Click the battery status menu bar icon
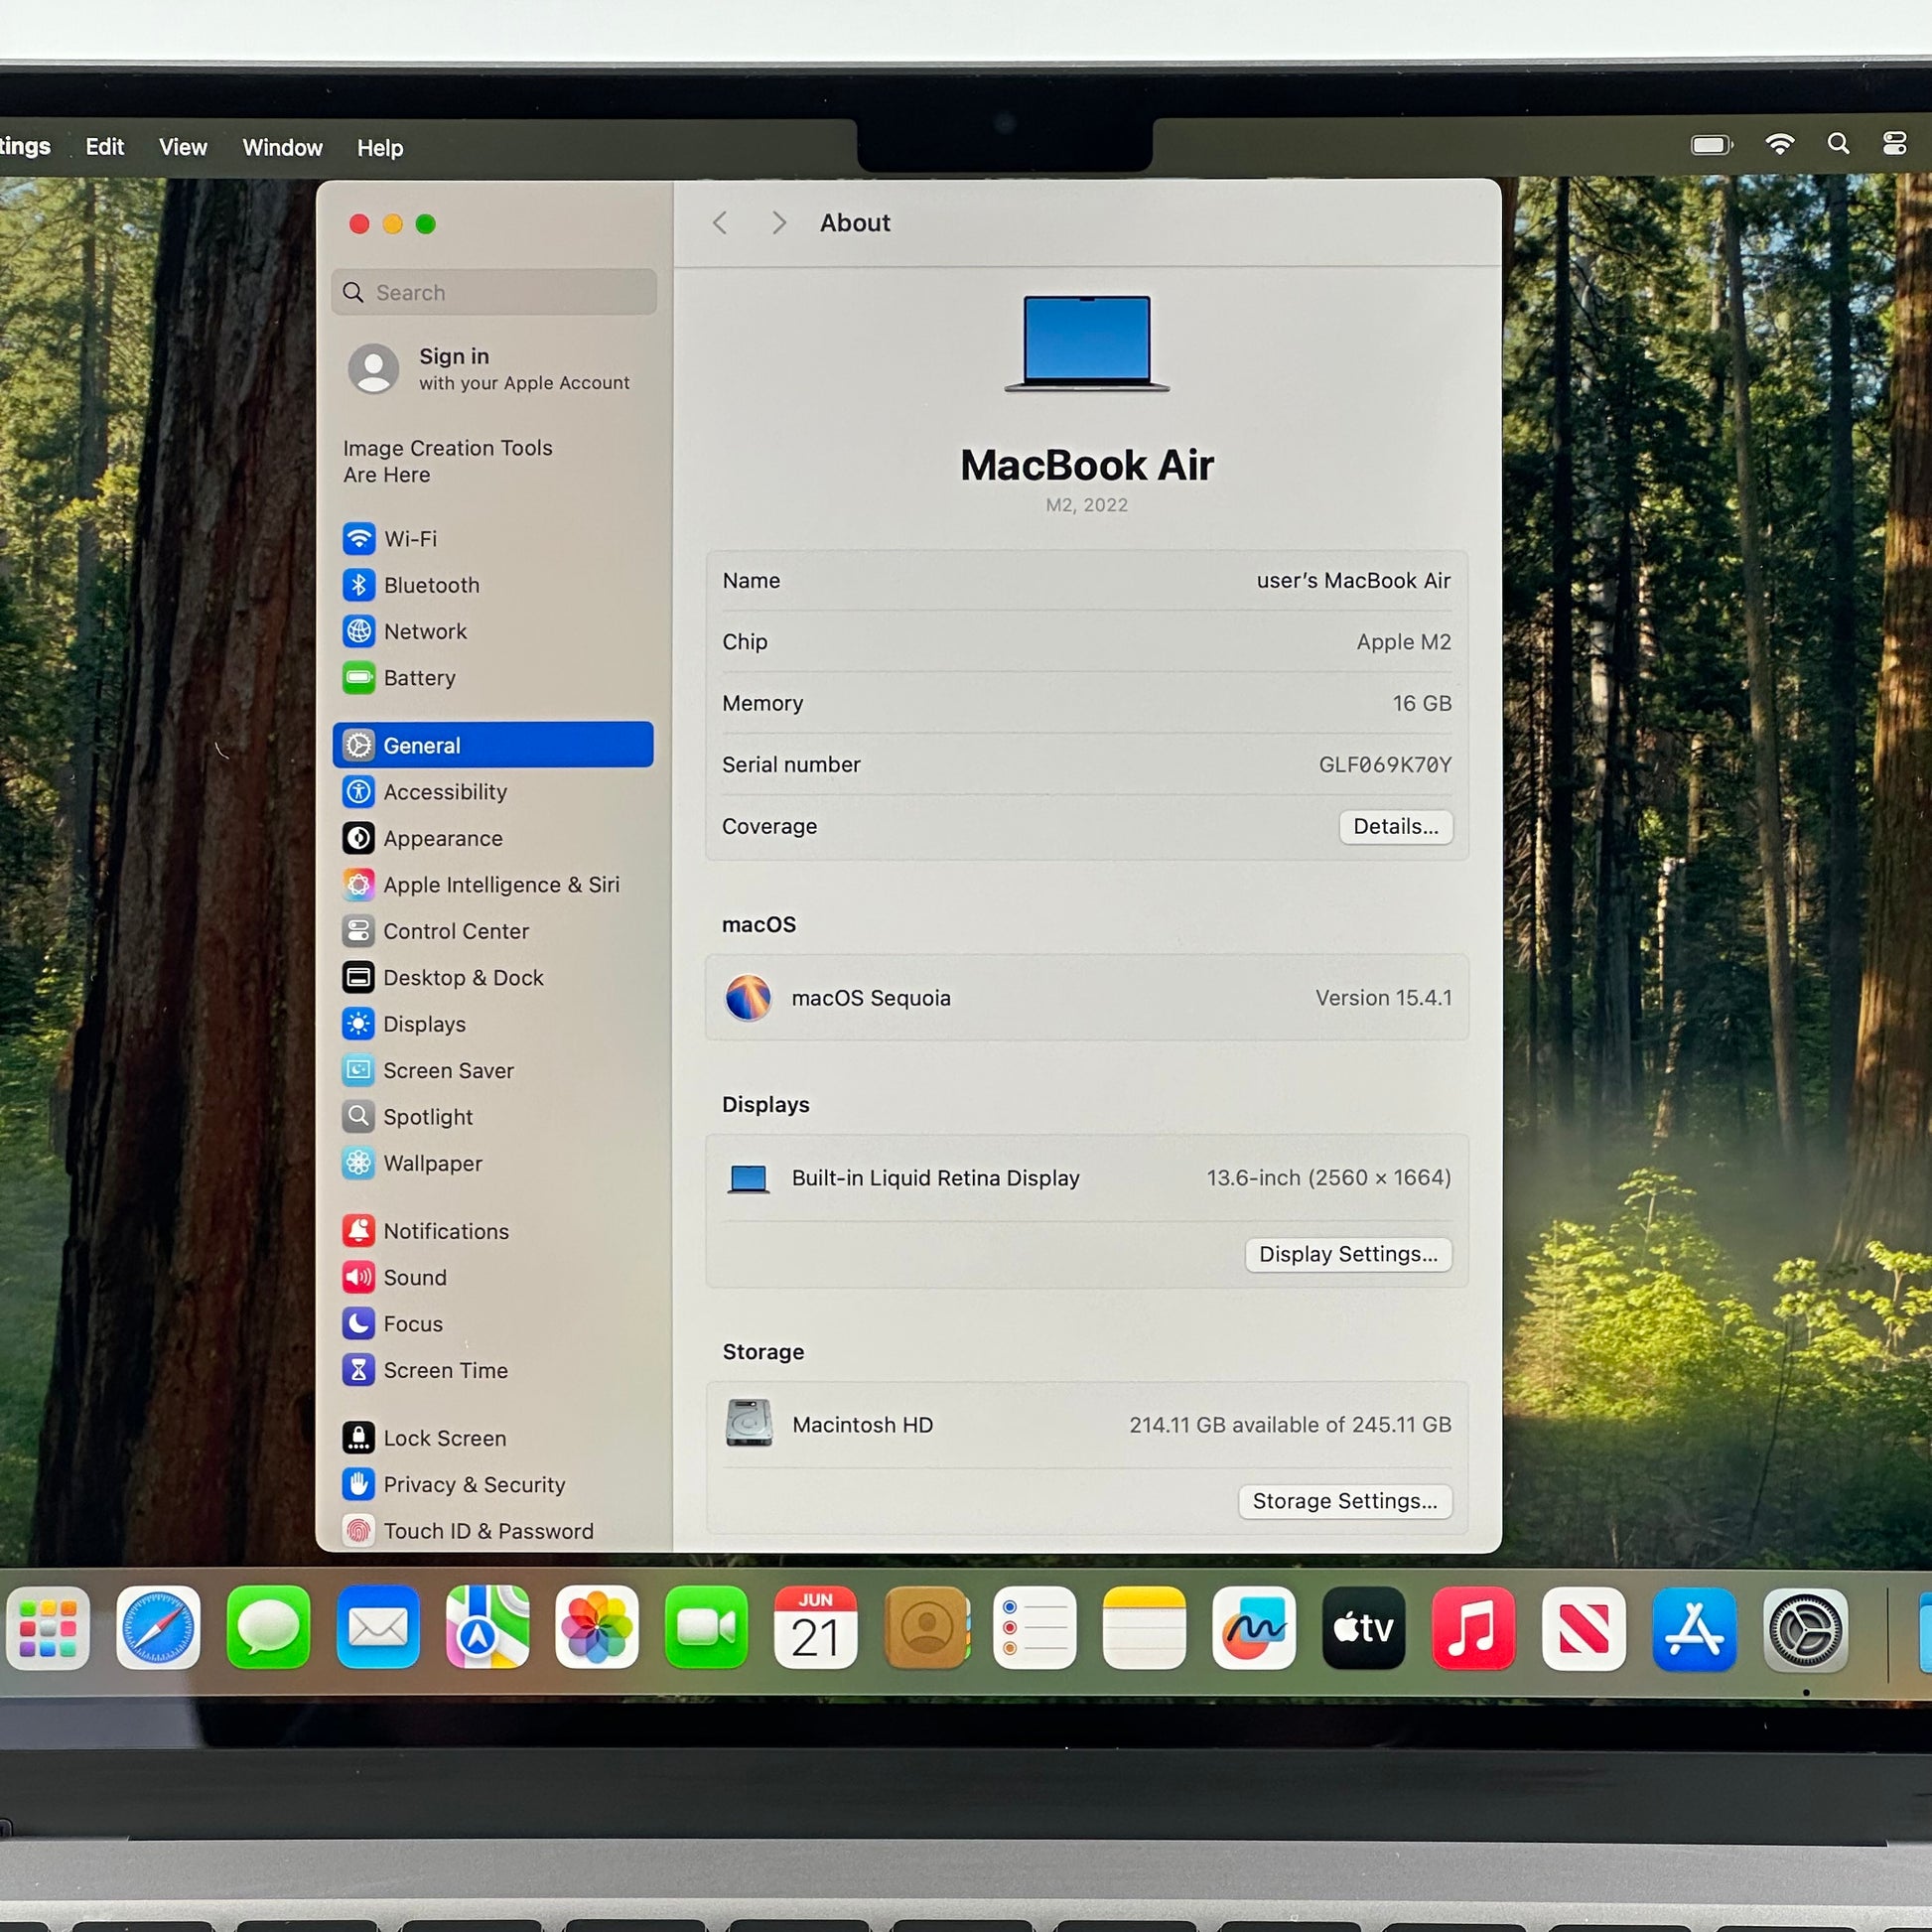 (x=1712, y=145)
